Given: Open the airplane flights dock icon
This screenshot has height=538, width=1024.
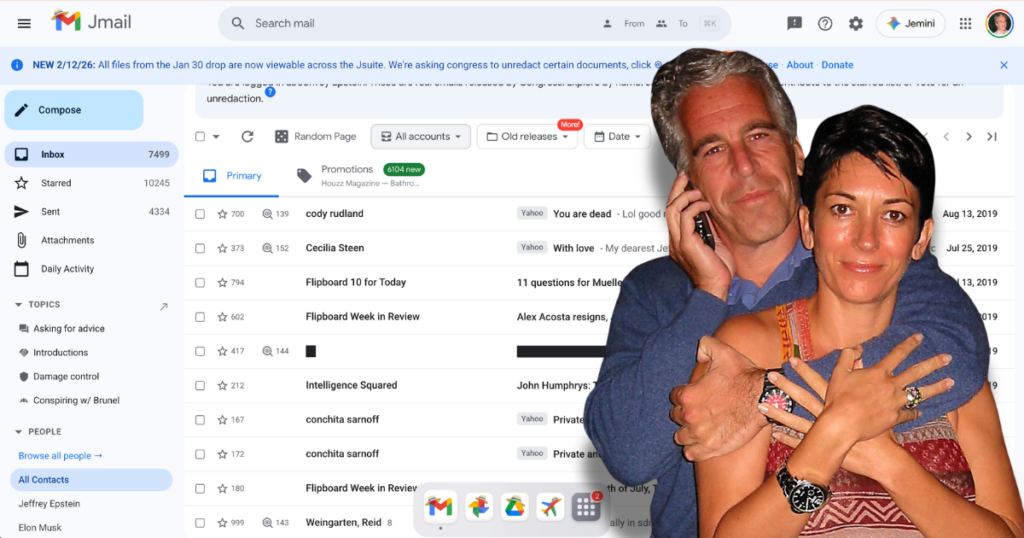Looking at the screenshot, I should click(551, 507).
